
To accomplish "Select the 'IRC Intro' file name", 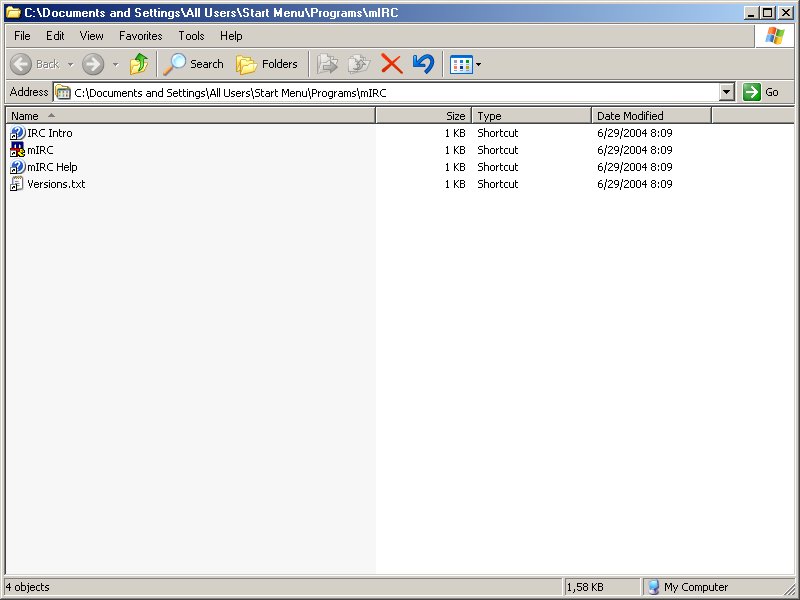I will (x=49, y=133).
